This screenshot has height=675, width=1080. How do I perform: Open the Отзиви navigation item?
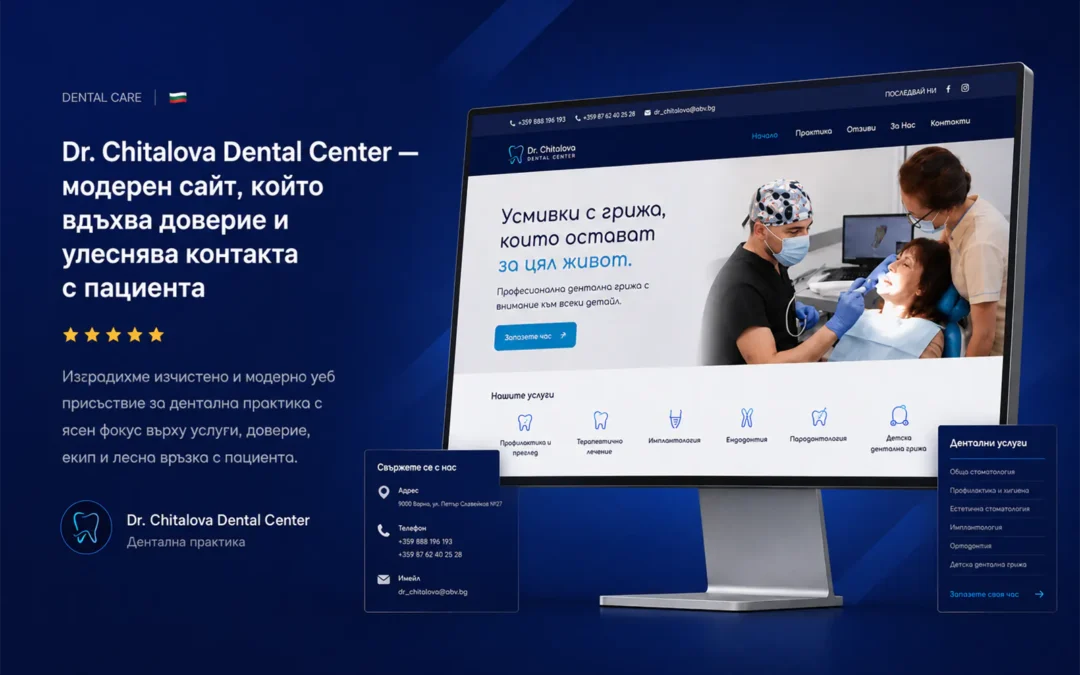861,129
